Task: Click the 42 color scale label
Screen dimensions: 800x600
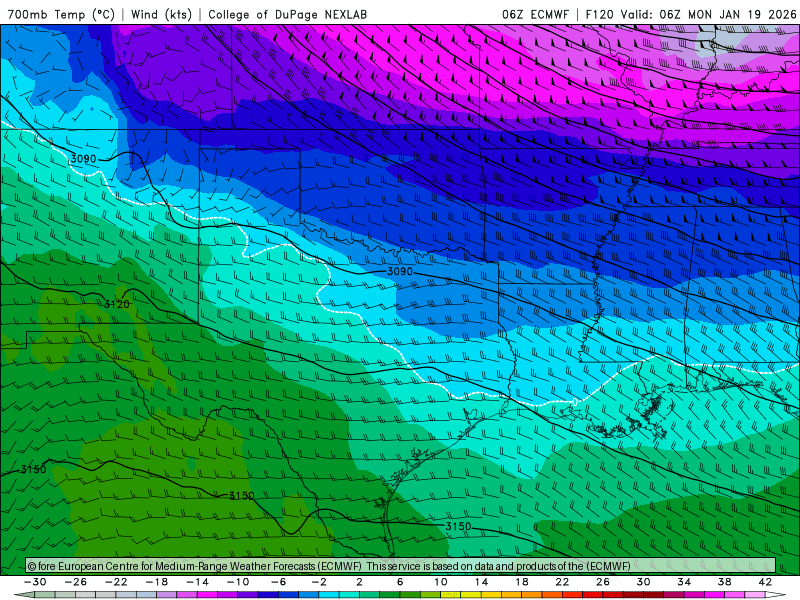Action: [765, 582]
